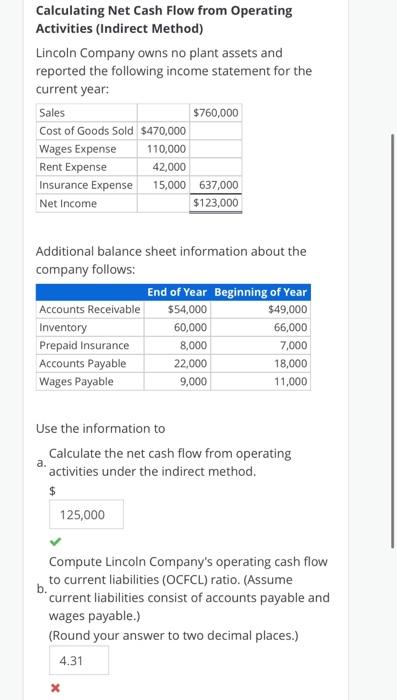Image resolution: width=397 pixels, height=700 pixels.
Task: Select the Net Income value $123,000
Action: [x=216, y=203]
